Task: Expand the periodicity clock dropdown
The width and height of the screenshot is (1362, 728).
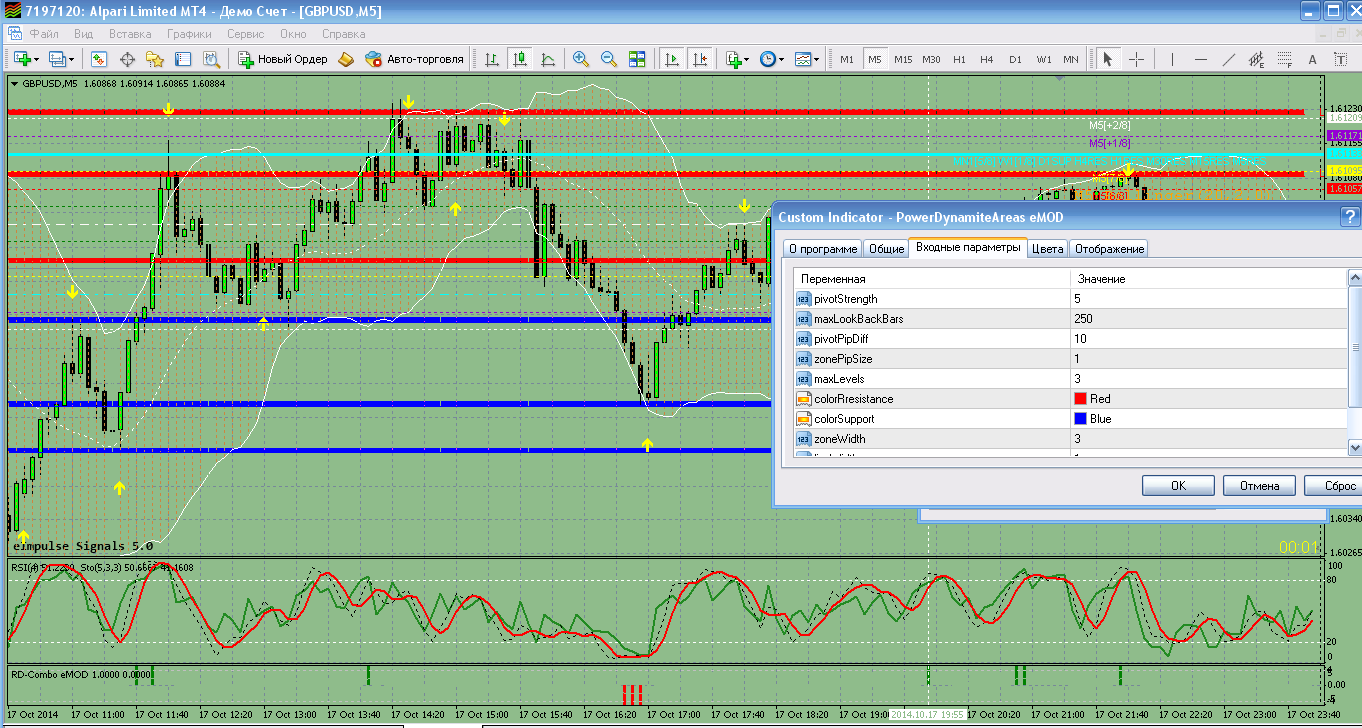Action: click(x=771, y=59)
